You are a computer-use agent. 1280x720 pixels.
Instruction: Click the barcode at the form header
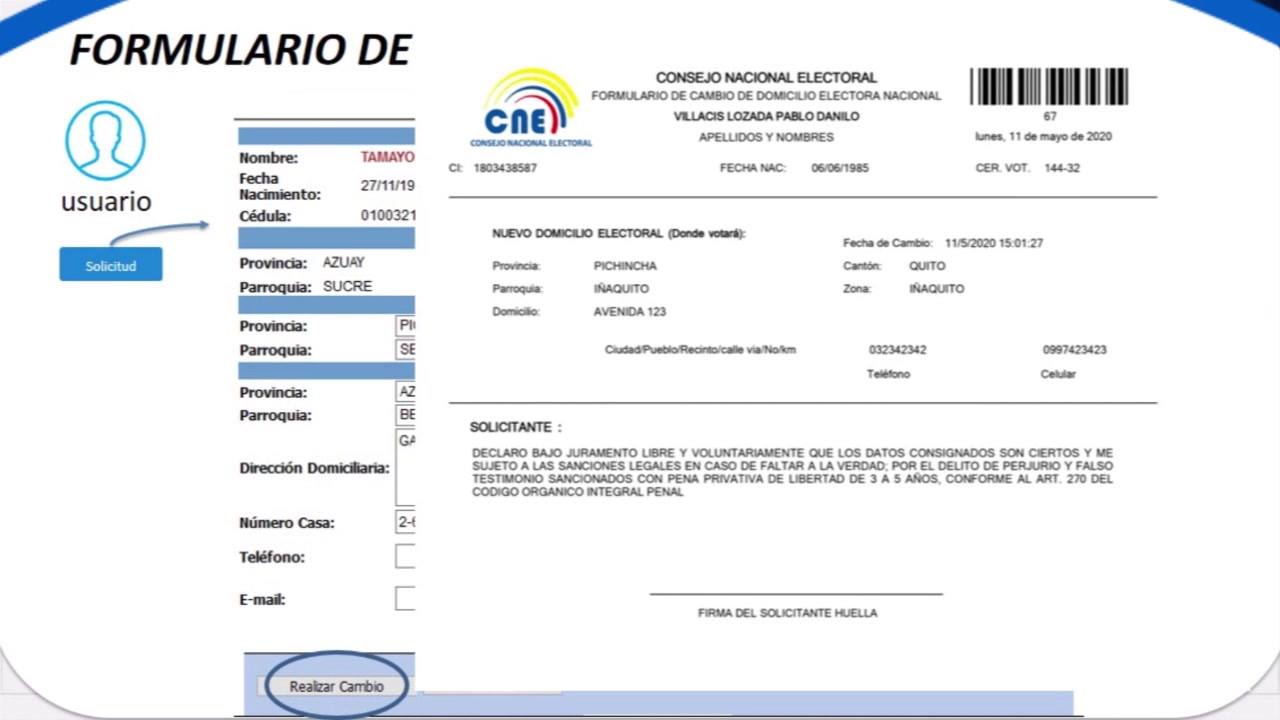pyautogui.click(x=1049, y=87)
